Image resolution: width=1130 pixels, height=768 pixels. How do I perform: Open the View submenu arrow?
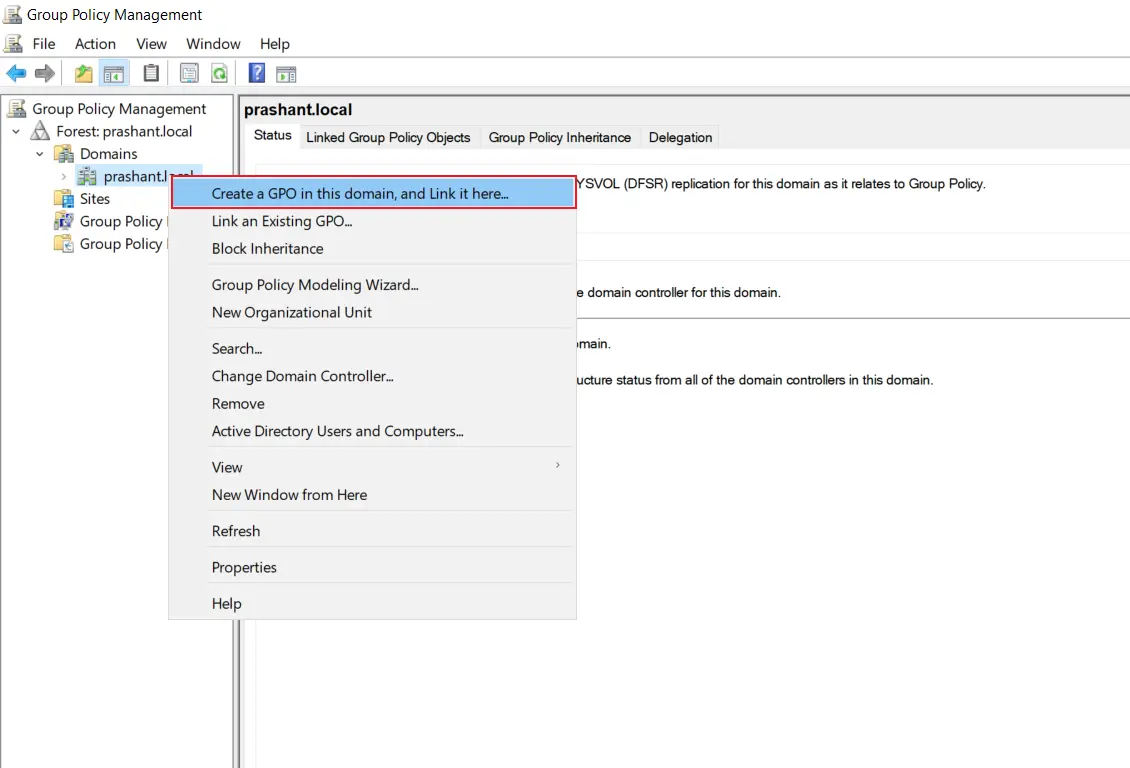558,465
